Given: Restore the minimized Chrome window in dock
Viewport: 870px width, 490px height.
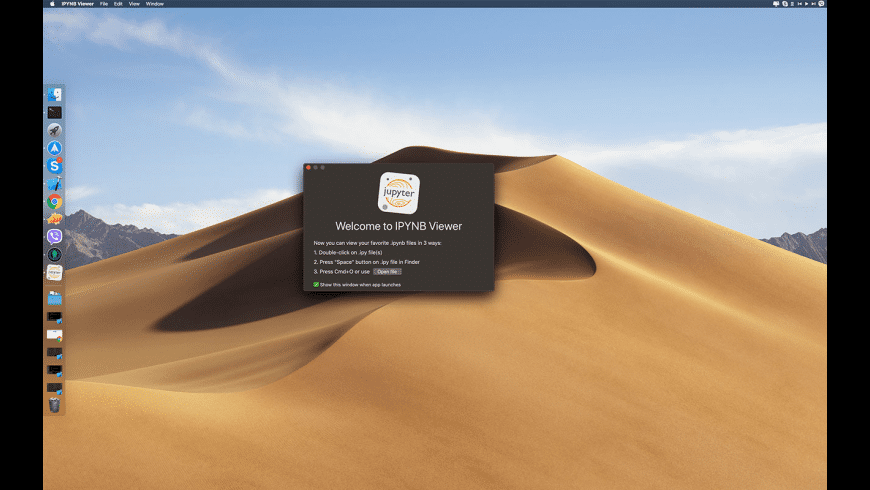Looking at the screenshot, I should pyautogui.click(x=54, y=335).
